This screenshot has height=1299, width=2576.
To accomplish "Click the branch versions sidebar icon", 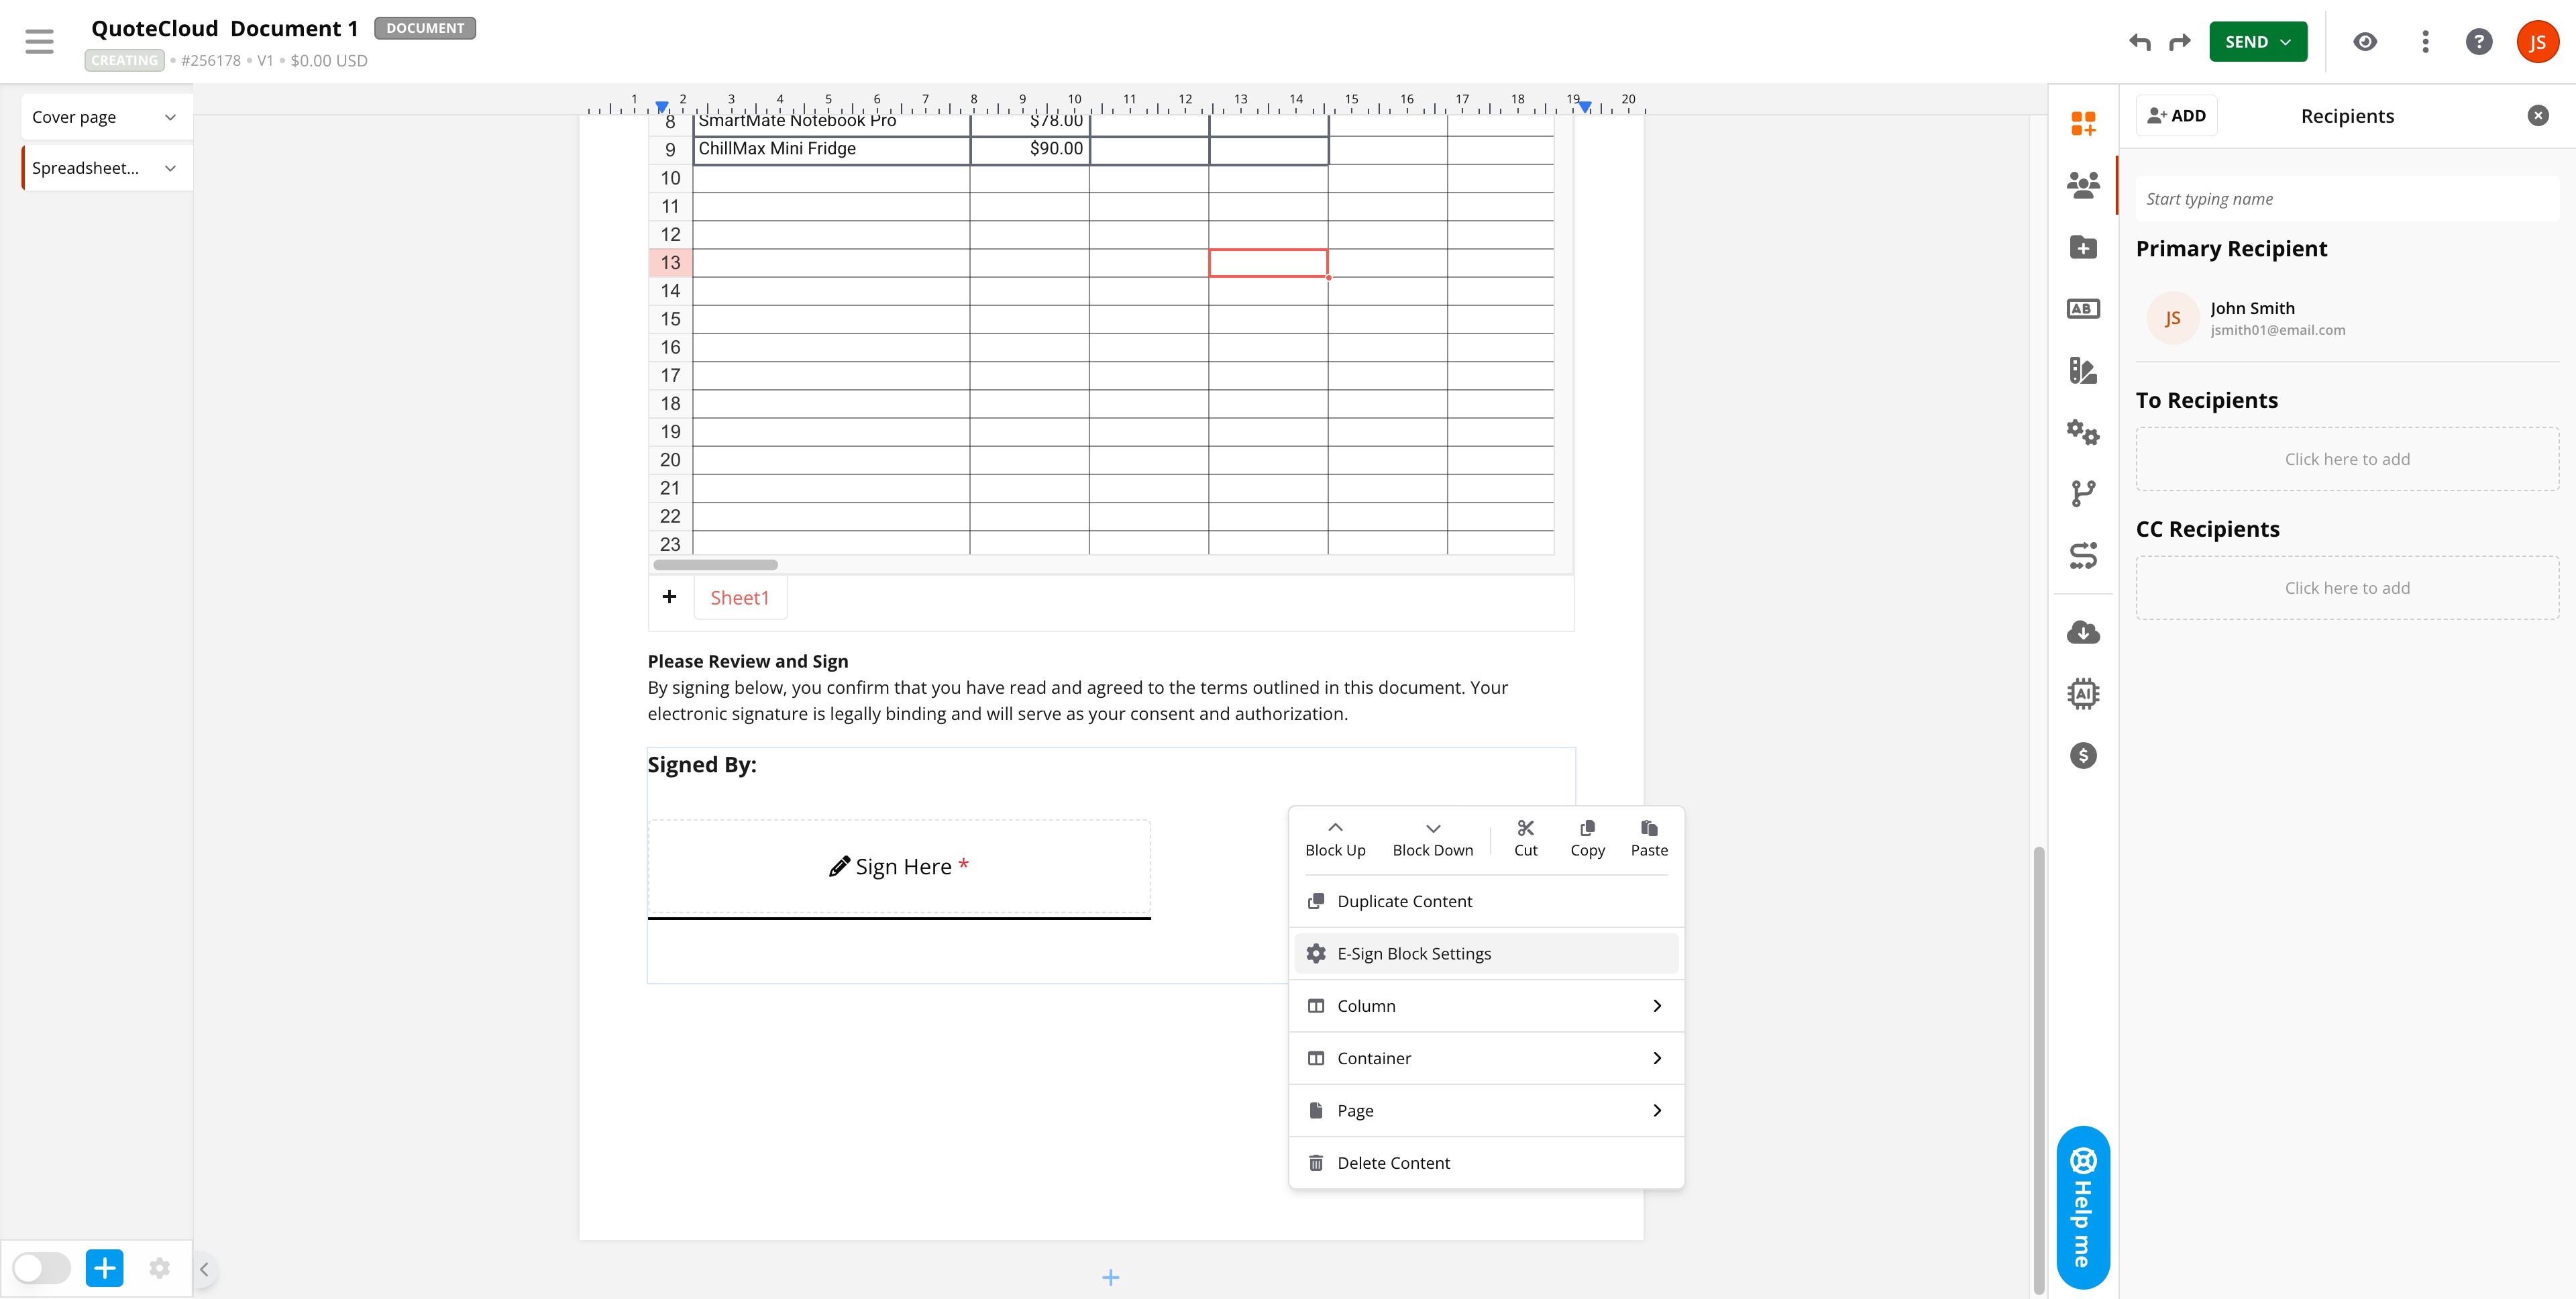I will click(2083, 493).
